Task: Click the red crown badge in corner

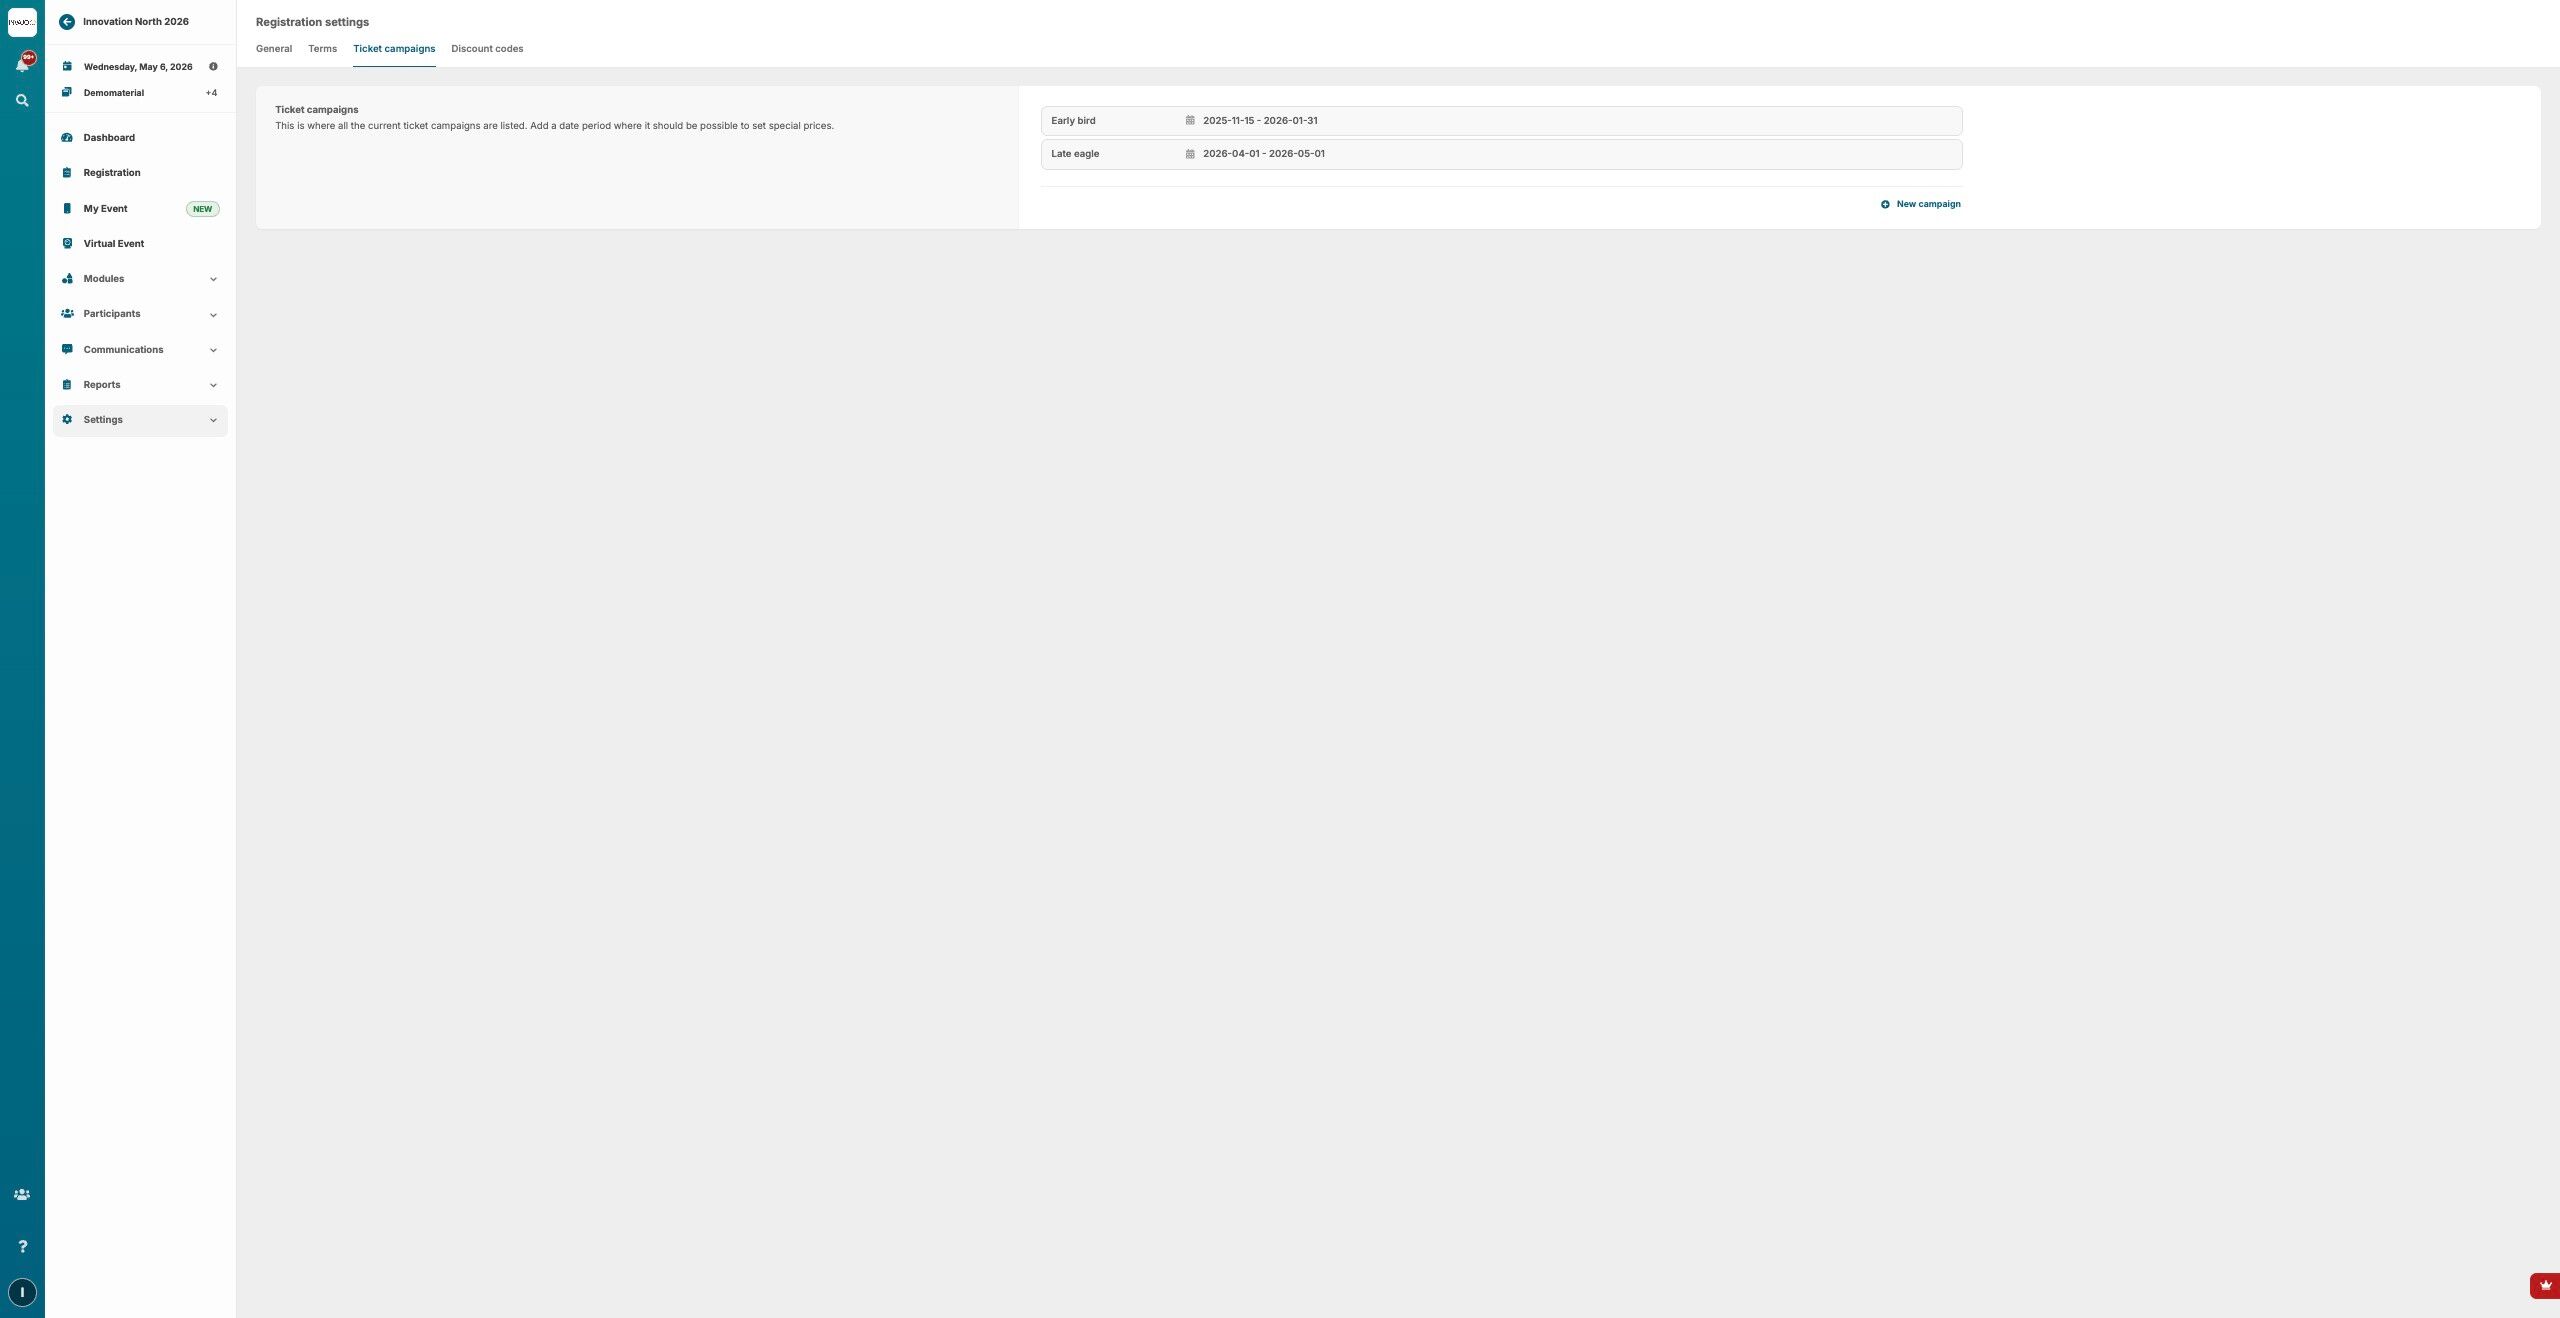Action: [x=2545, y=1286]
